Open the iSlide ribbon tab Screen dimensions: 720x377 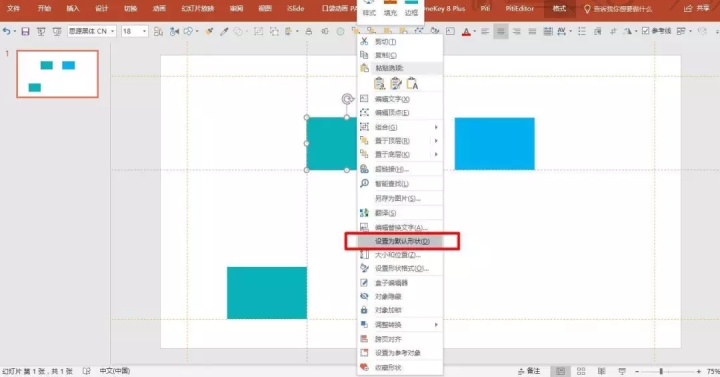click(x=295, y=9)
